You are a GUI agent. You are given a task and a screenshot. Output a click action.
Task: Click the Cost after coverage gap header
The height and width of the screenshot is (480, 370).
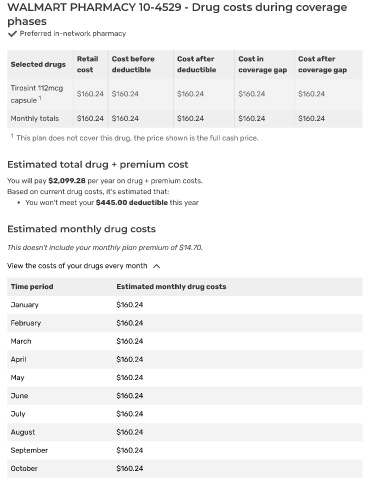pyautogui.click(x=322, y=64)
